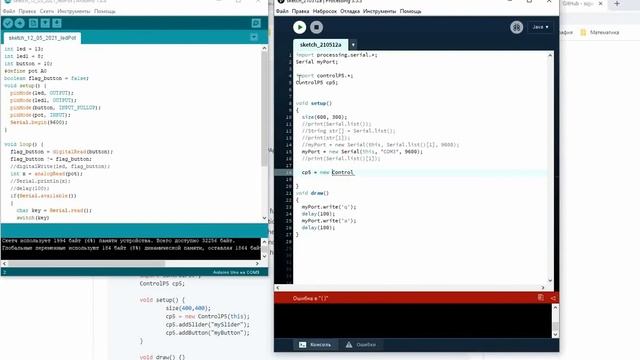
Task: Click 'cp5.addButton("myButton");' in the browser page
Action: pyautogui.click(x=207, y=333)
